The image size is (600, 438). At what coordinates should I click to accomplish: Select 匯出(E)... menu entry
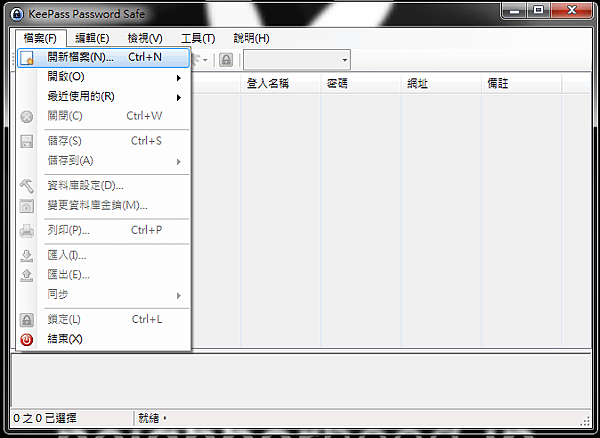(x=103, y=275)
